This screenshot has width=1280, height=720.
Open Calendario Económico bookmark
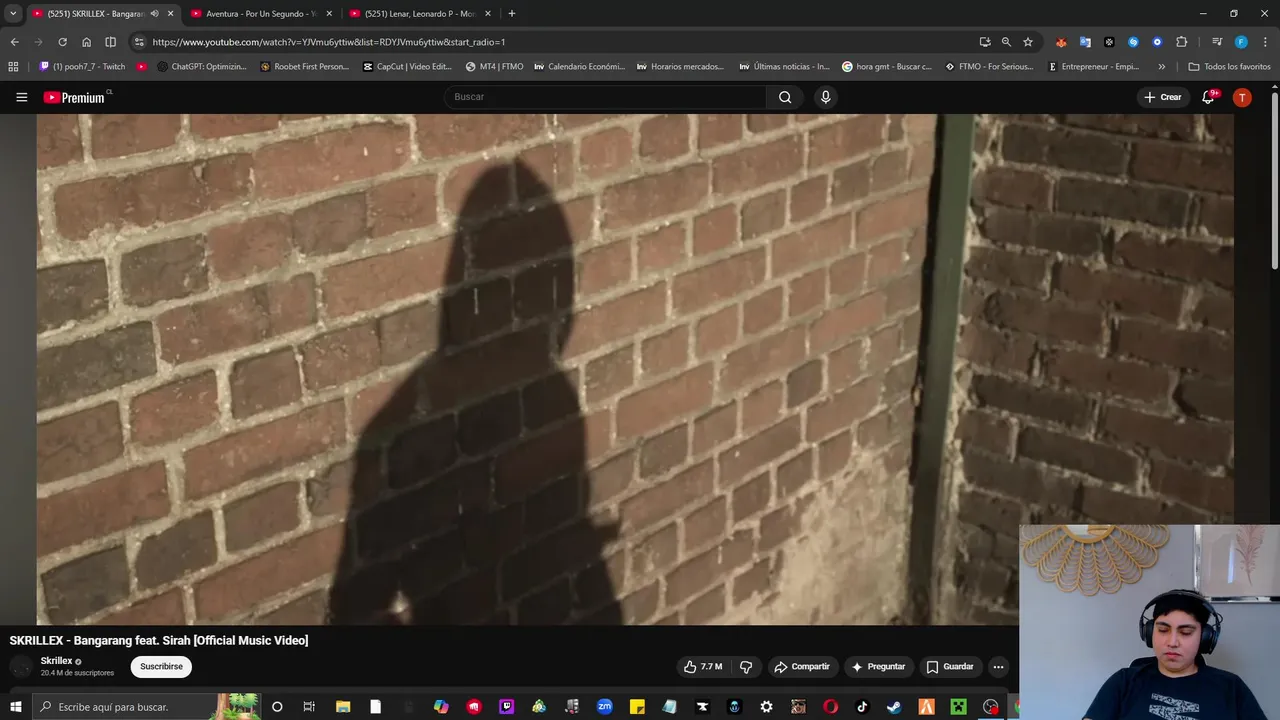[579, 67]
